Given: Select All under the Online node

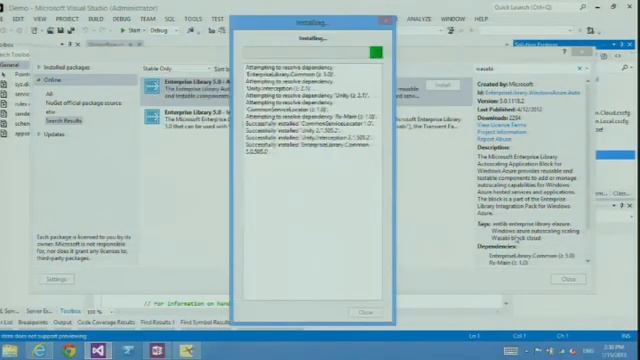Looking at the screenshot, I should pos(49,94).
